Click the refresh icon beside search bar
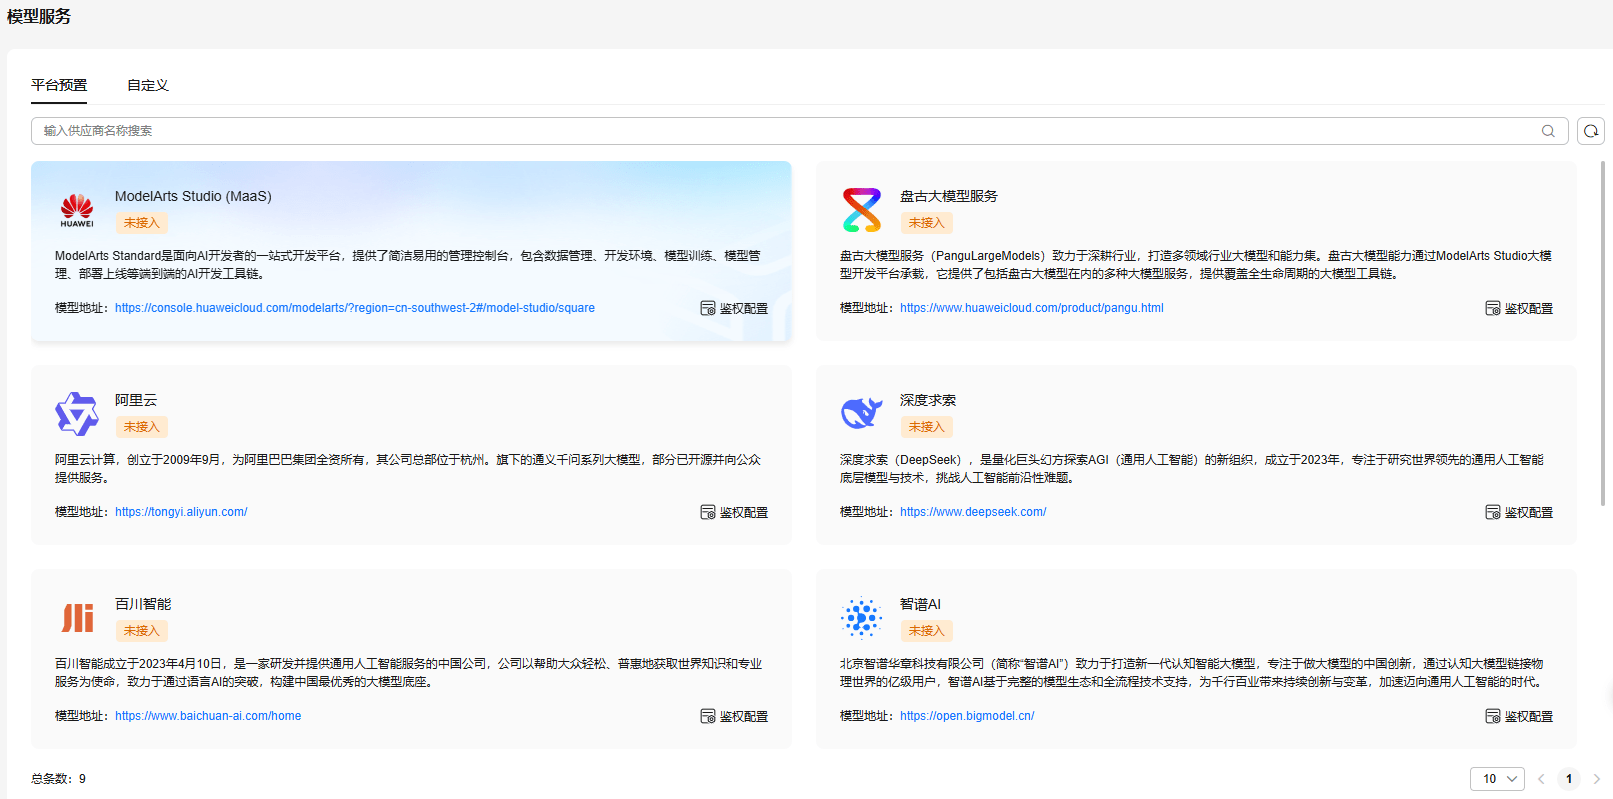This screenshot has width=1613, height=799. 1590,131
